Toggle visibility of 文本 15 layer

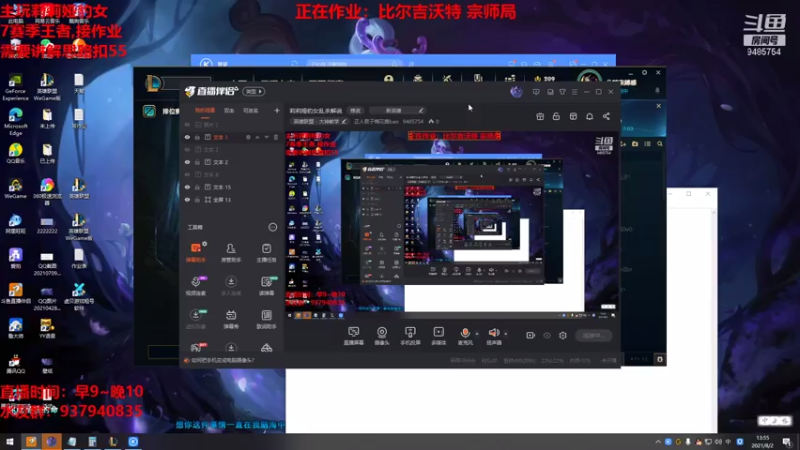[x=187, y=187]
